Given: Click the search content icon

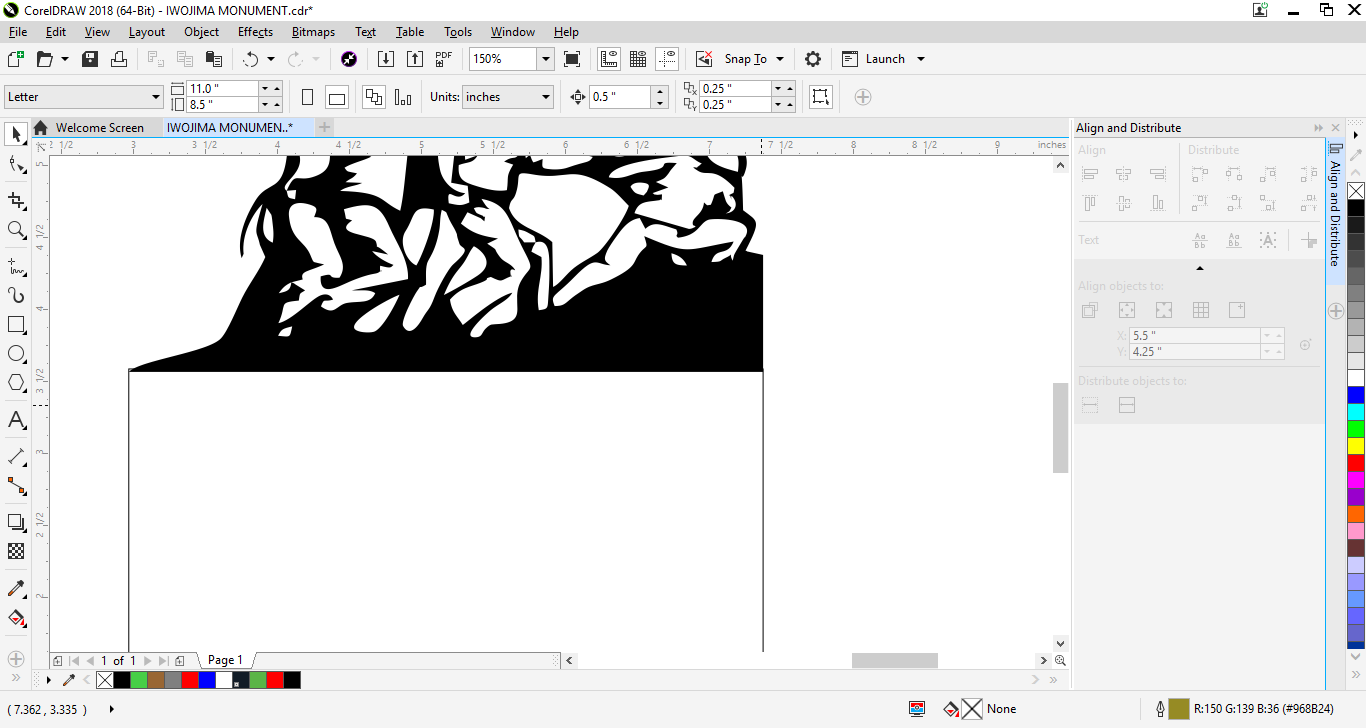Looking at the screenshot, I should (349, 59).
